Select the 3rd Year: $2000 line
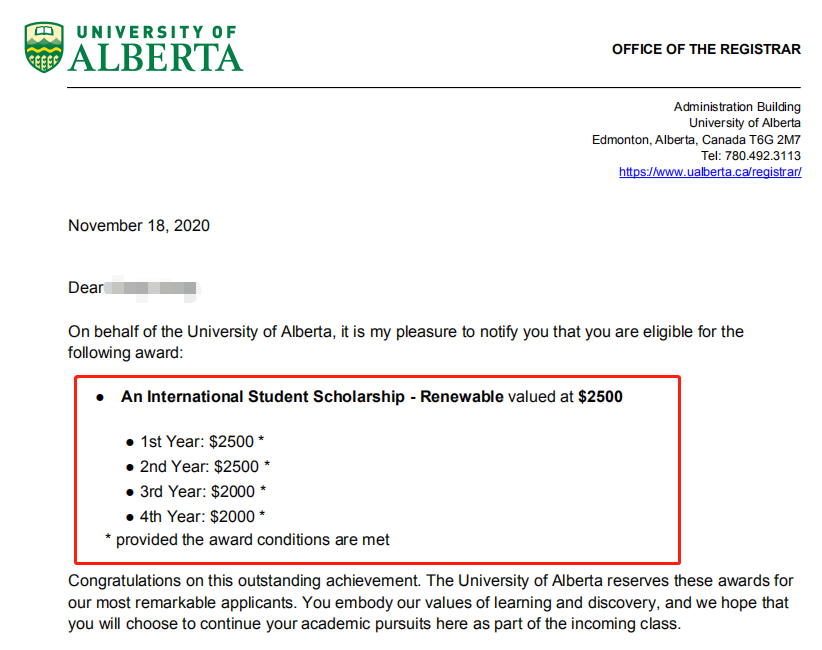Screen dimensions: 822x650 tap(203, 491)
